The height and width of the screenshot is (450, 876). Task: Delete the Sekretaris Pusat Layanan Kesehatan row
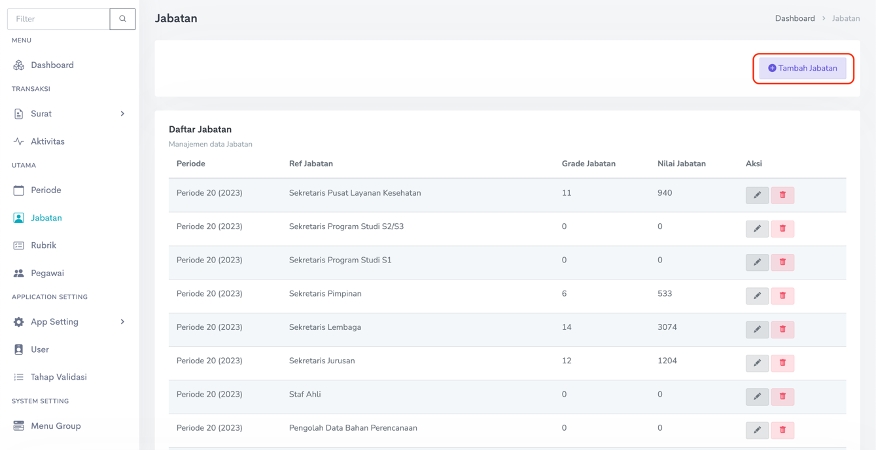tap(782, 195)
